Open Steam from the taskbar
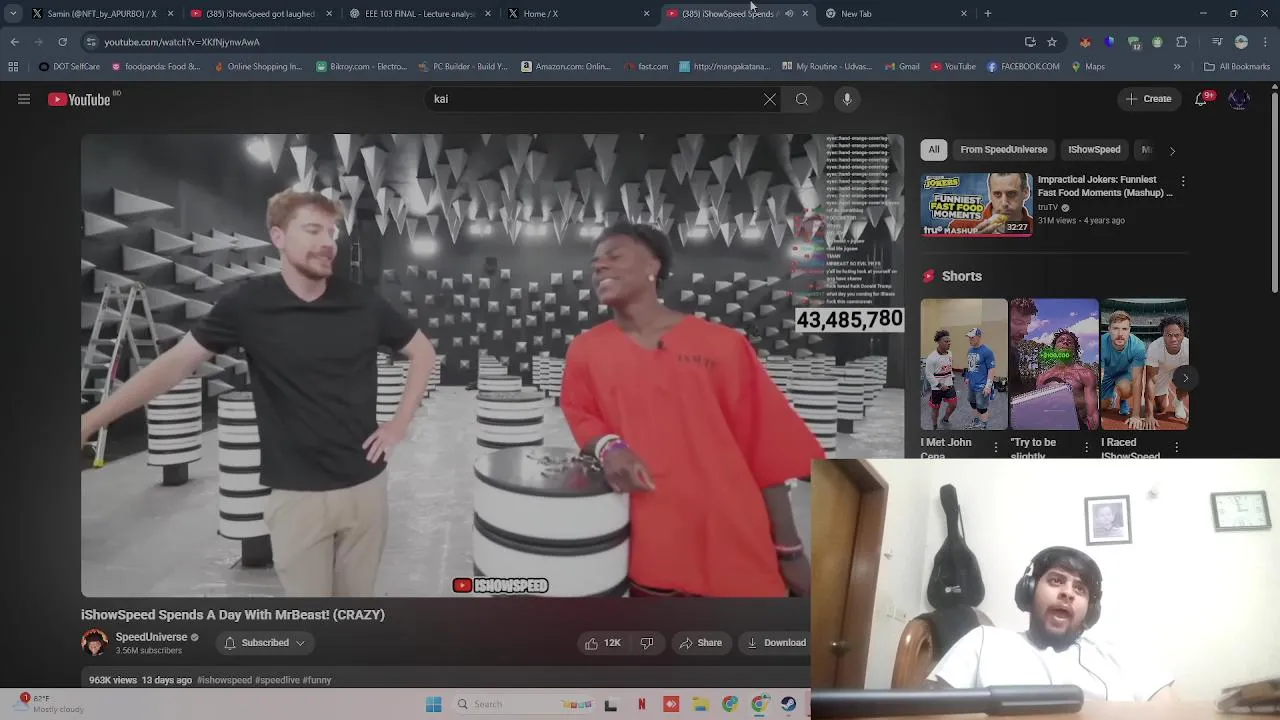The height and width of the screenshot is (720, 1280). click(789, 704)
